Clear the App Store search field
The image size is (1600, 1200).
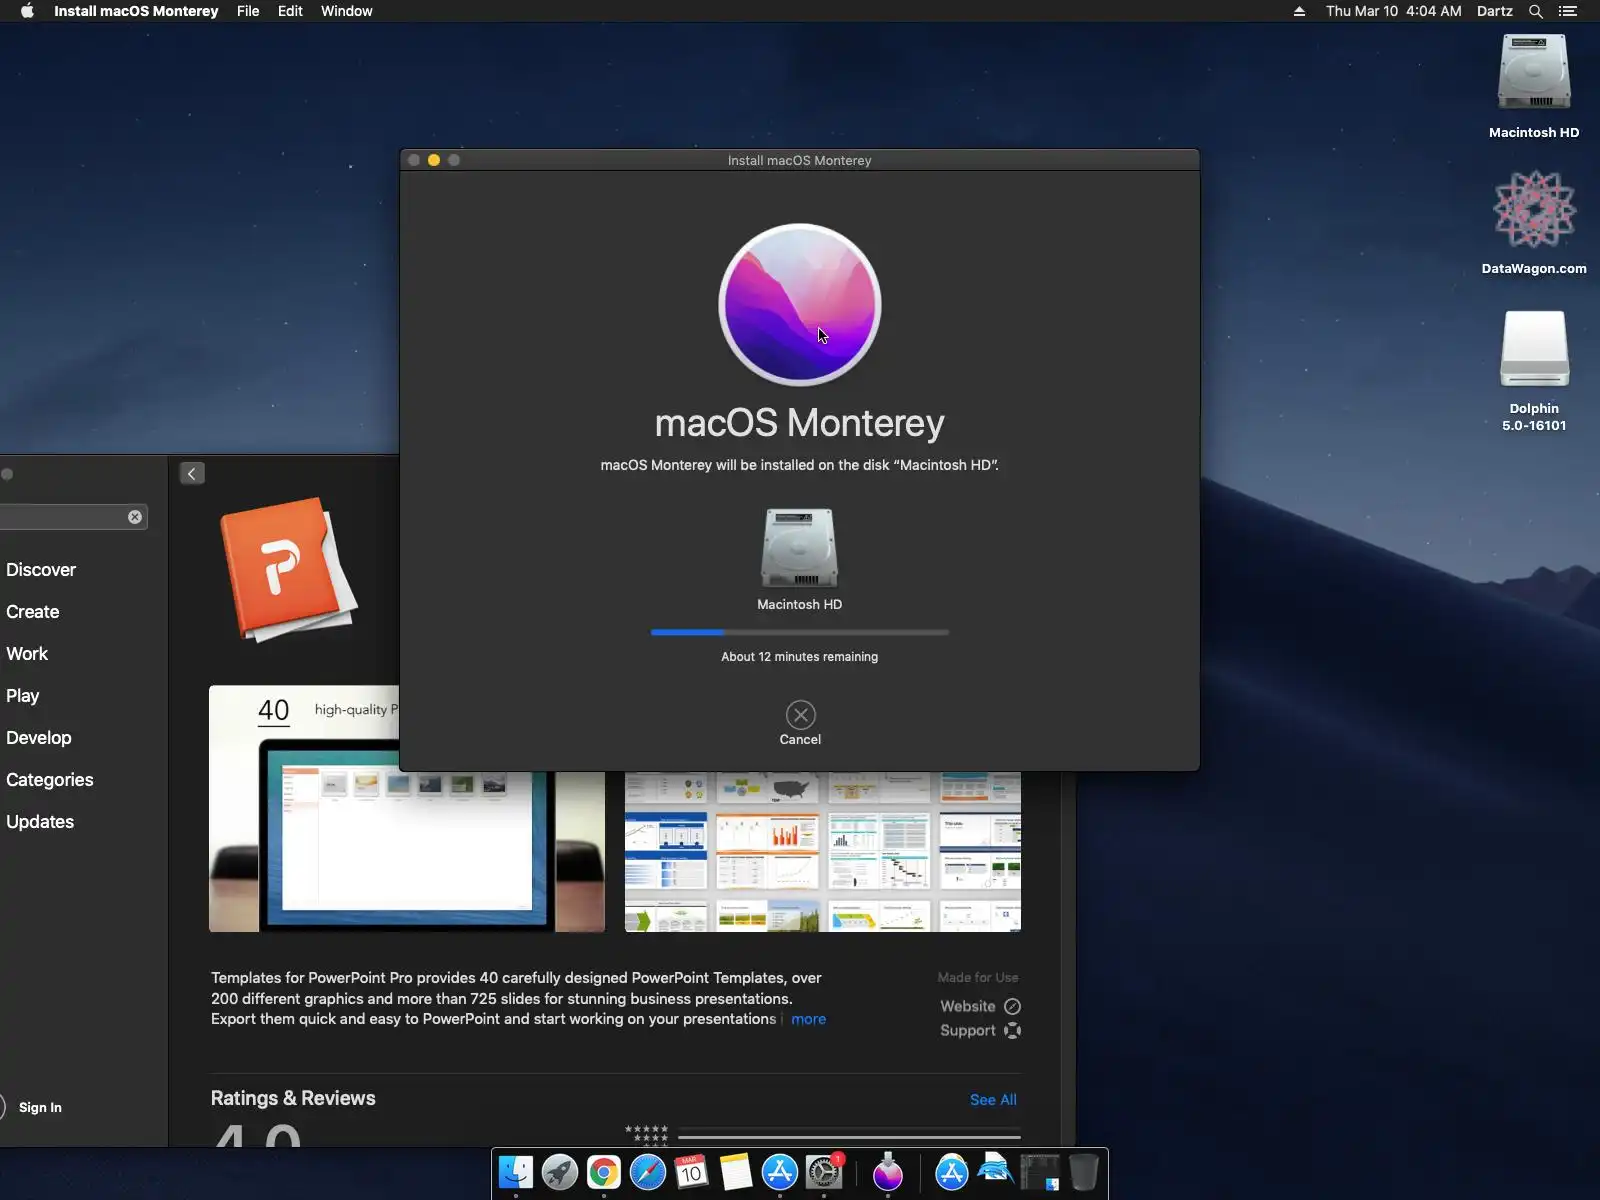click(x=135, y=517)
